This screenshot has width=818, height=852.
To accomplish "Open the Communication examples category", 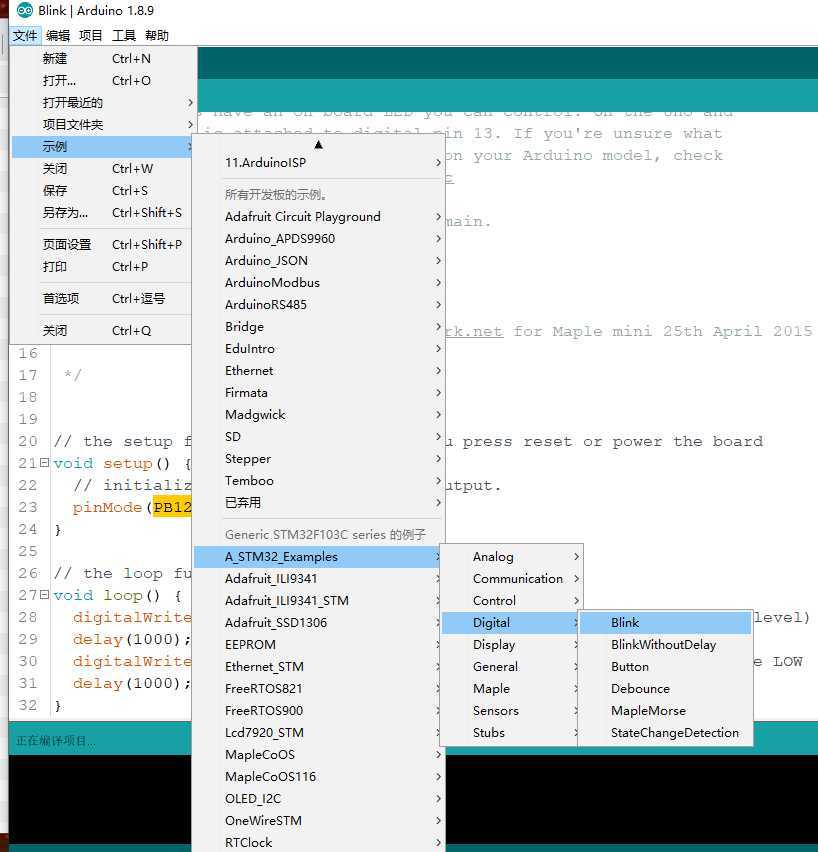I will click(511, 579).
